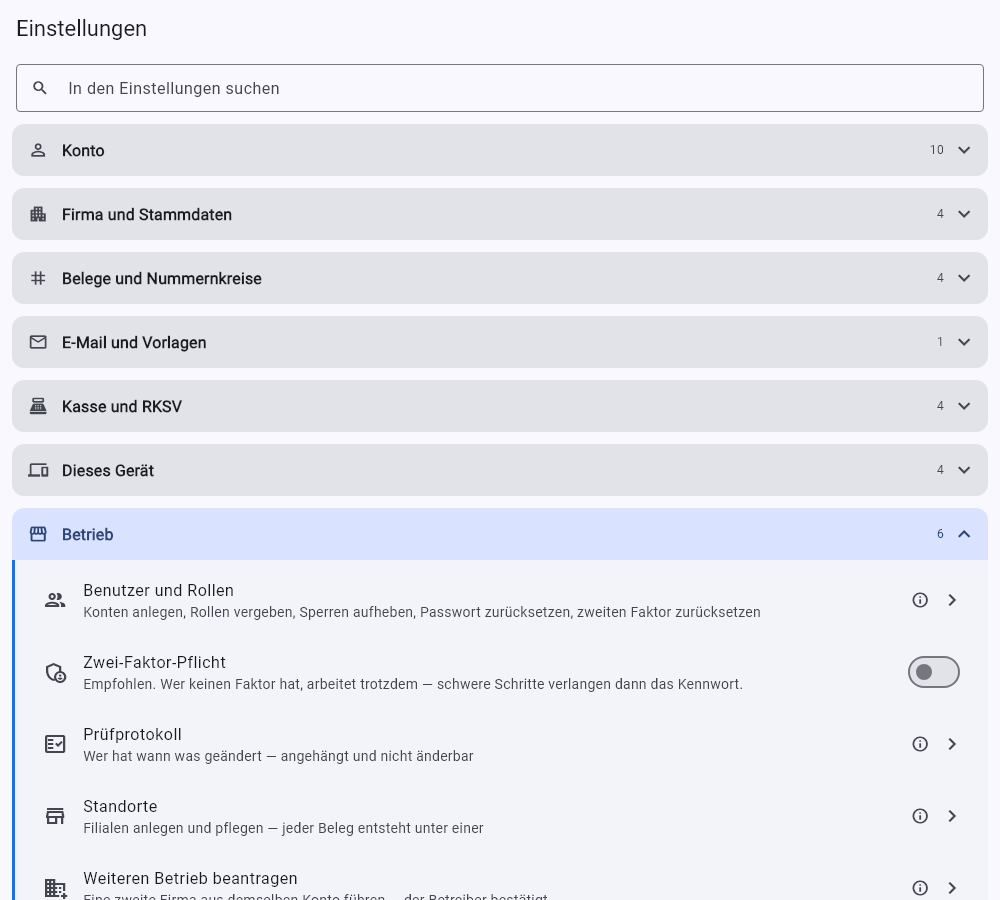Click the Zwei-Faktor-Pflicht shield icon

55,672
